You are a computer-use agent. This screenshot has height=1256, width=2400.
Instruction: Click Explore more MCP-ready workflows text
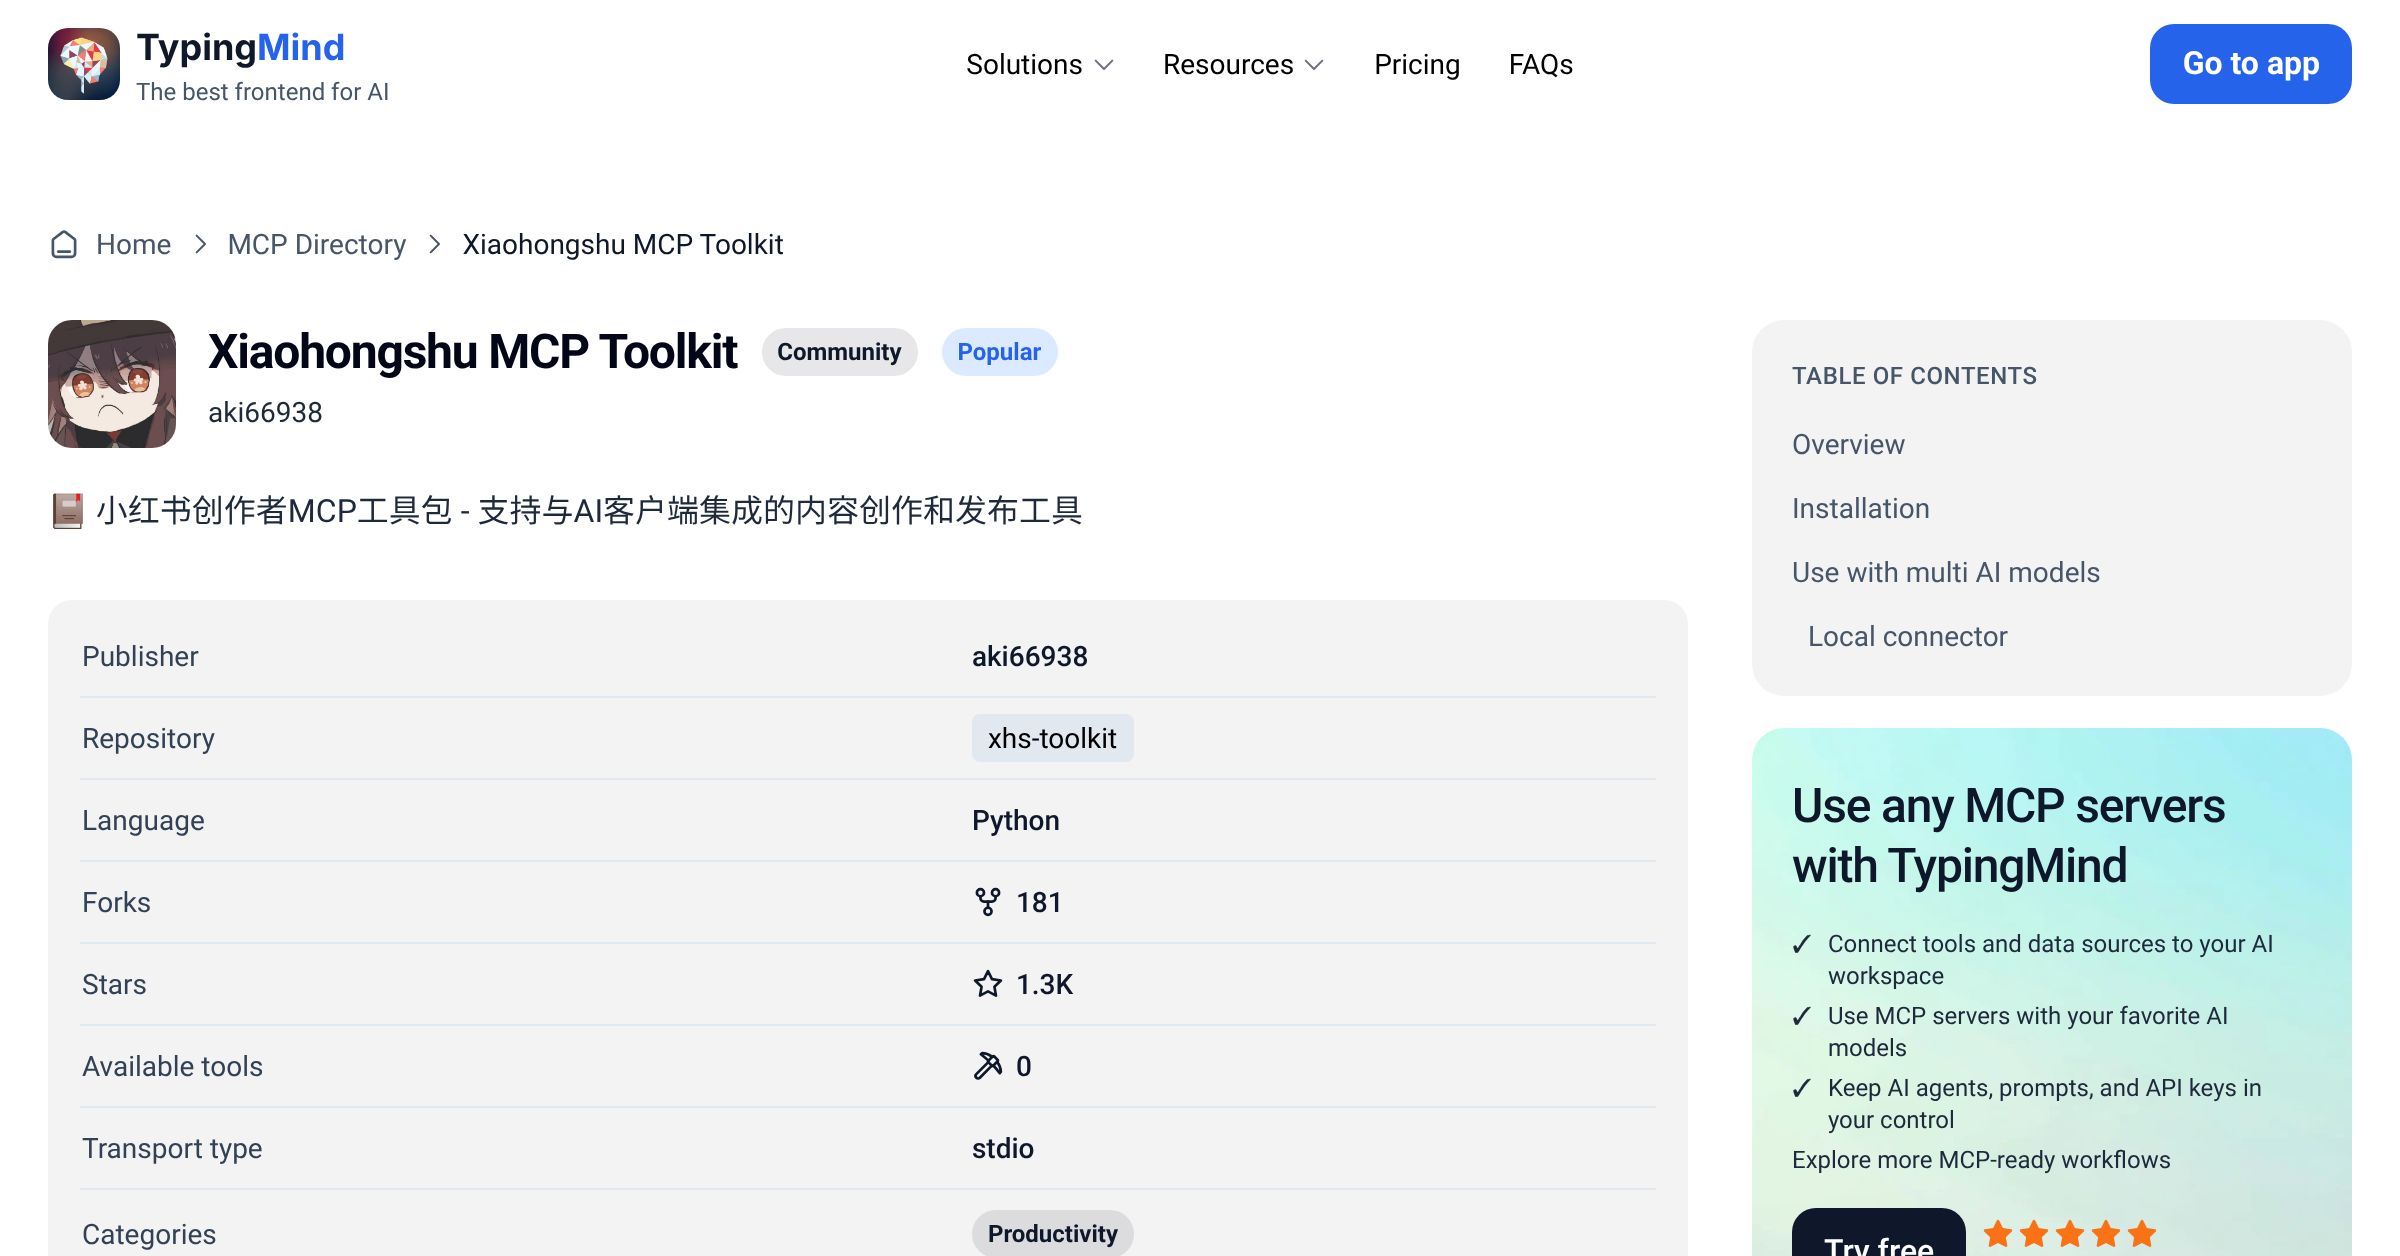pos(1981,1160)
